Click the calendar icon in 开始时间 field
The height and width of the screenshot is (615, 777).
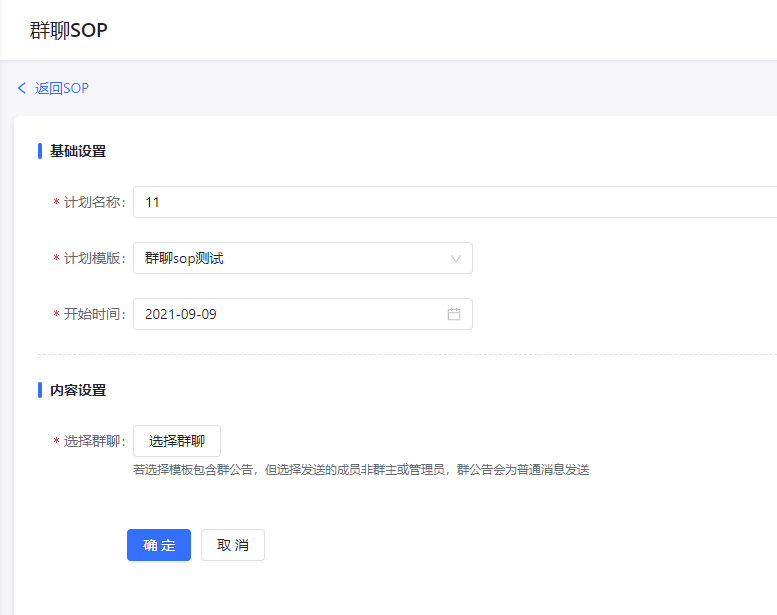pyautogui.click(x=454, y=314)
